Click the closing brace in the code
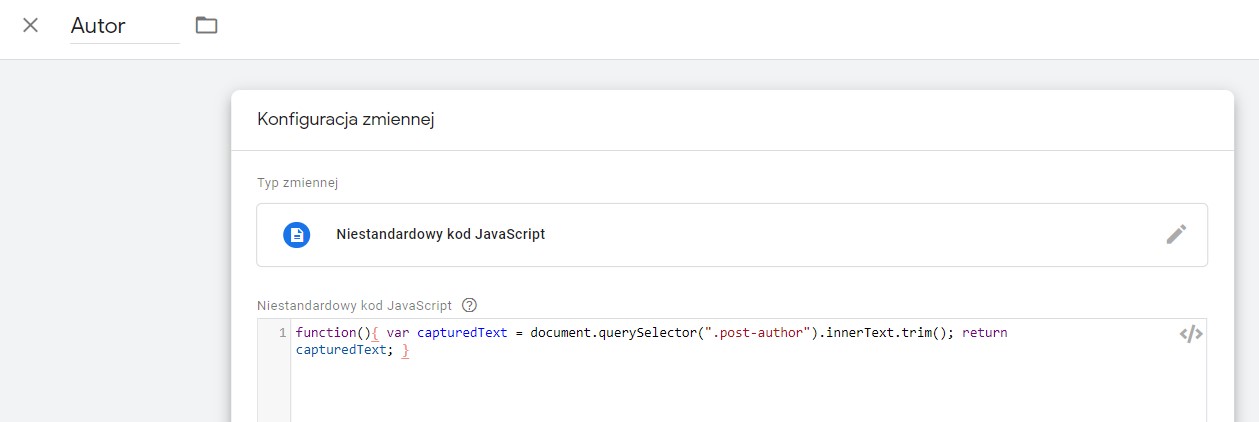The width and height of the screenshot is (1259, 422). (x=405, y=351)
